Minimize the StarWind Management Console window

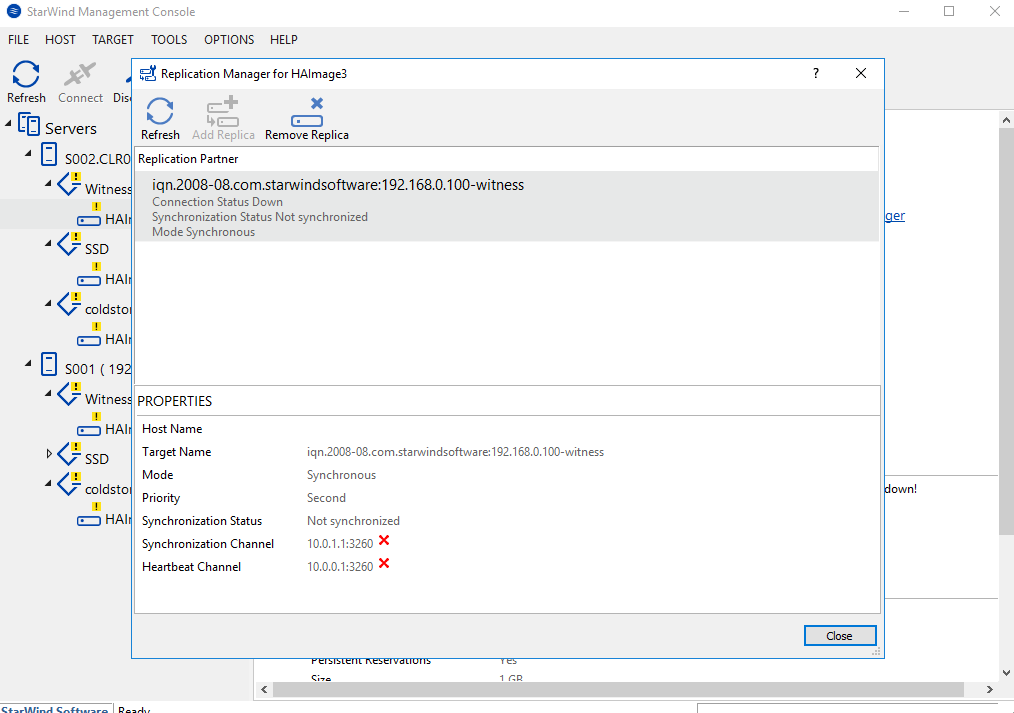pos(904,11)
